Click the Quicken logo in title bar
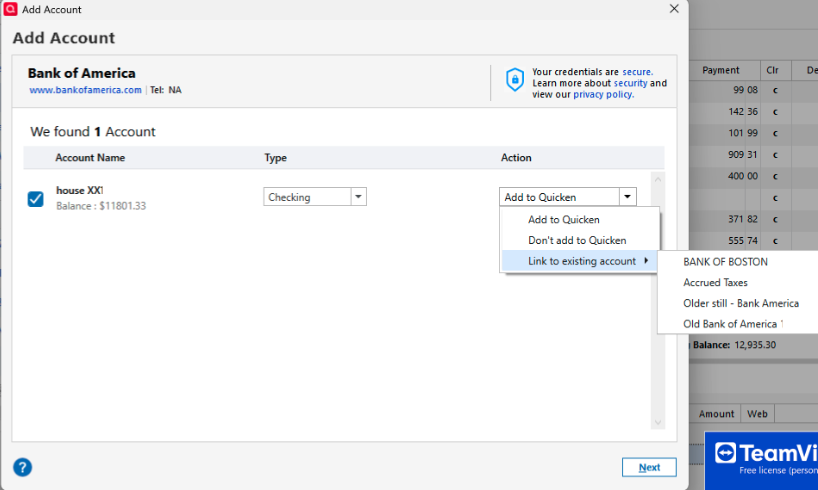 click(10, 9)
